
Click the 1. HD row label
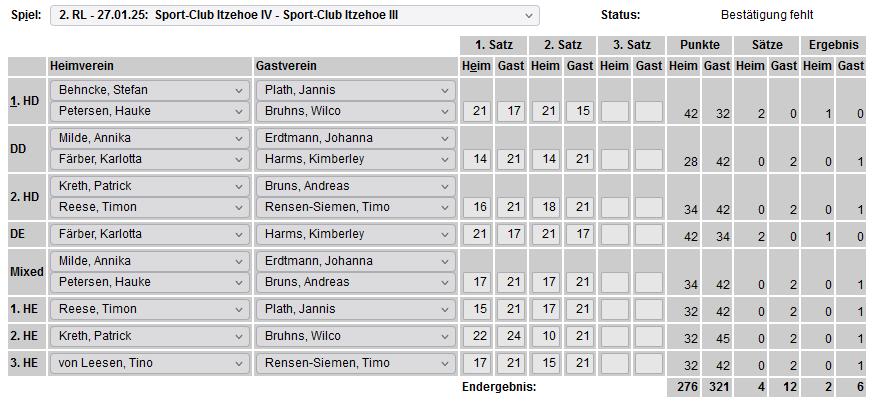[x=26, y=101]
